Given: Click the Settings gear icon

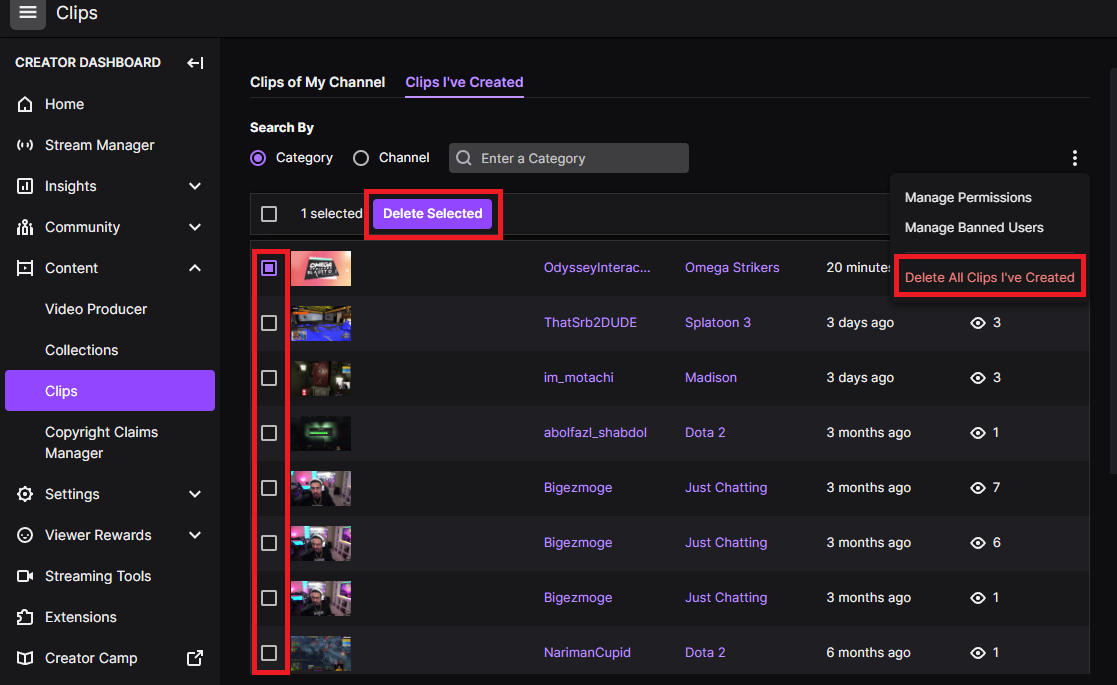Looking at the screenshot, I should [x=25, y=494].
